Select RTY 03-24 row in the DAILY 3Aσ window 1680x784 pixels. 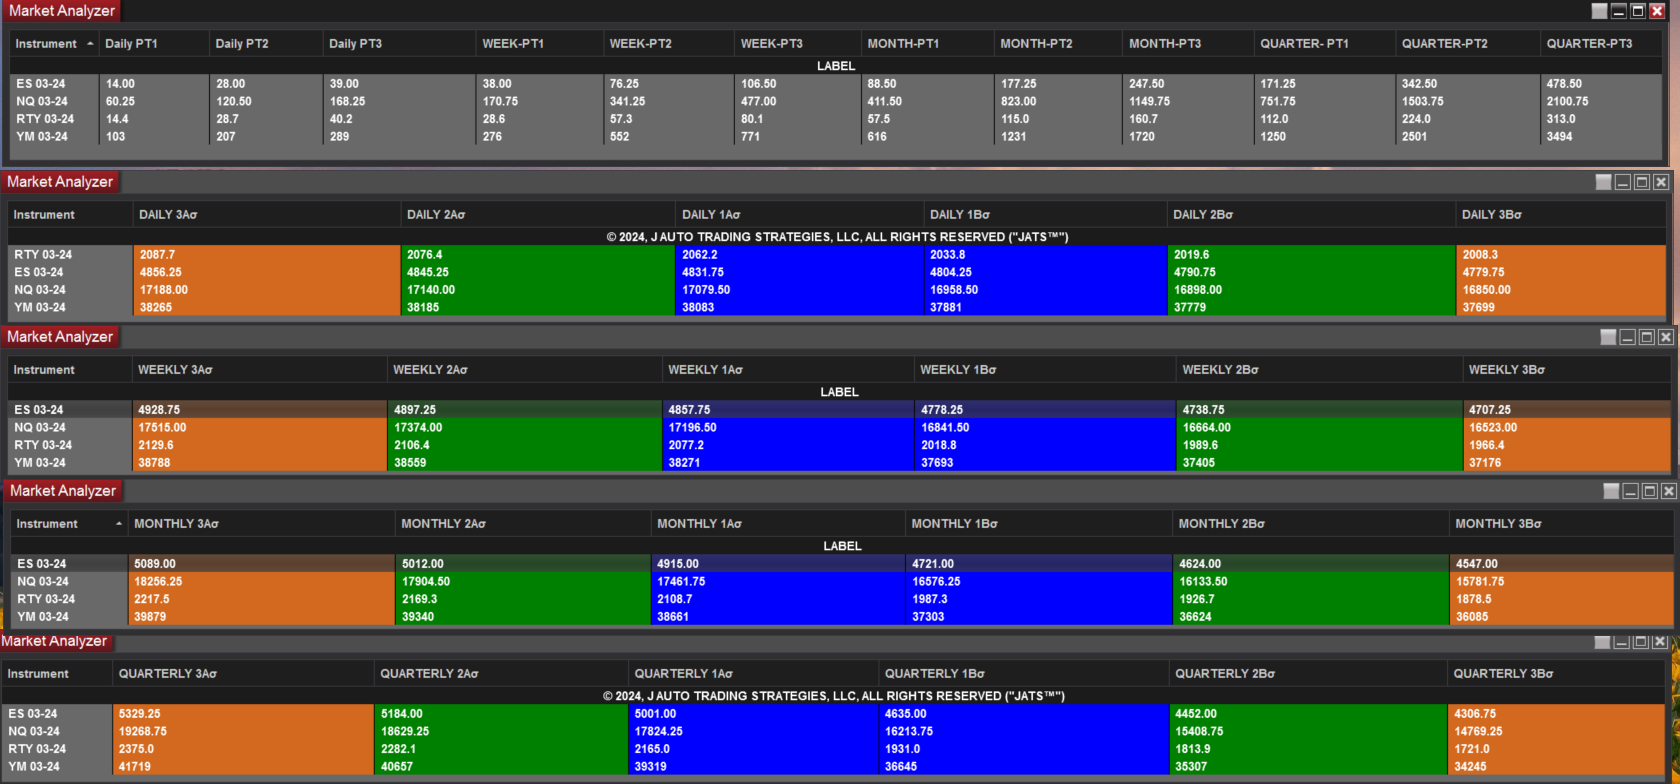(x=836, y=255)
